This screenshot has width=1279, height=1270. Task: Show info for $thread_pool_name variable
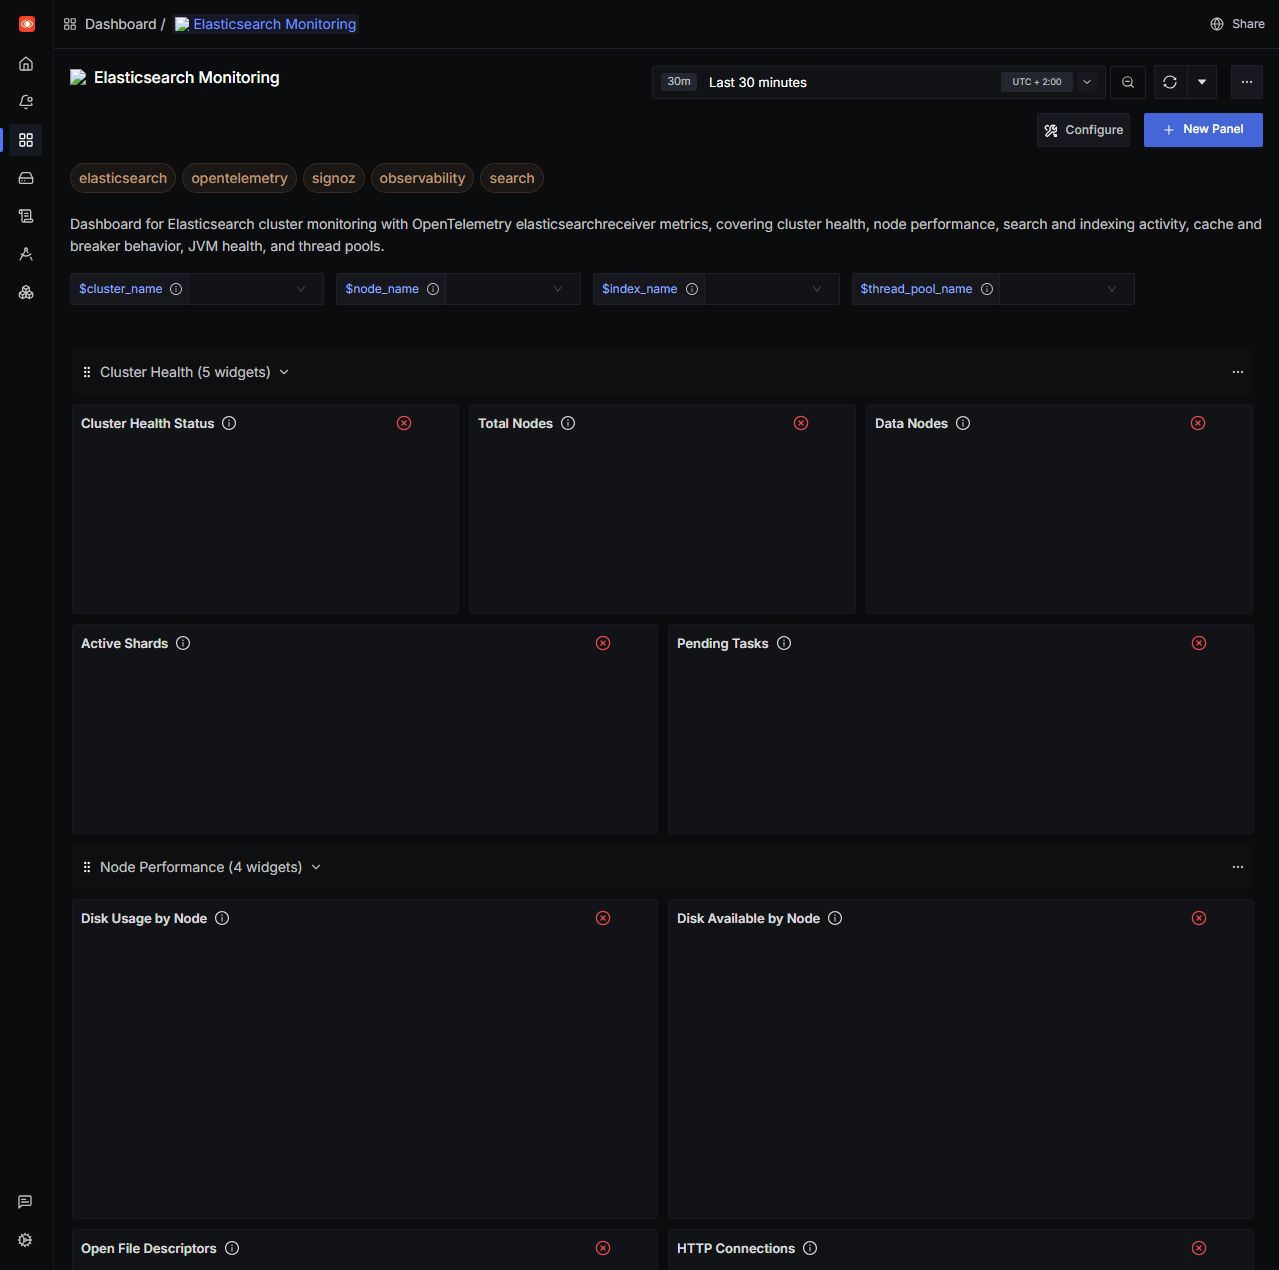(x=987, y=289)
